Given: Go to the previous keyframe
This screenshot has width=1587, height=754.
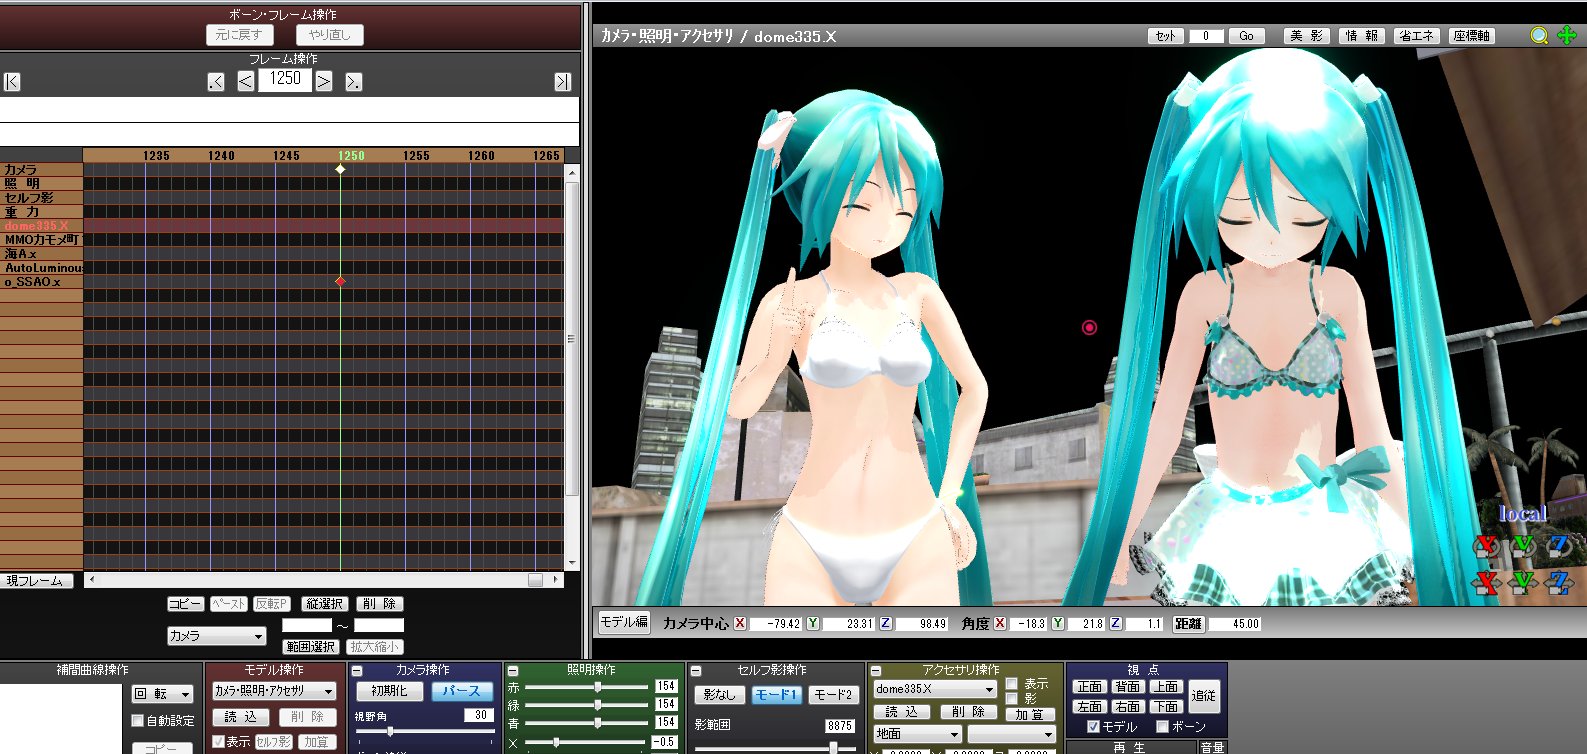Looking at the screenshot, I should pyautogui.click(x=216, y=82).
